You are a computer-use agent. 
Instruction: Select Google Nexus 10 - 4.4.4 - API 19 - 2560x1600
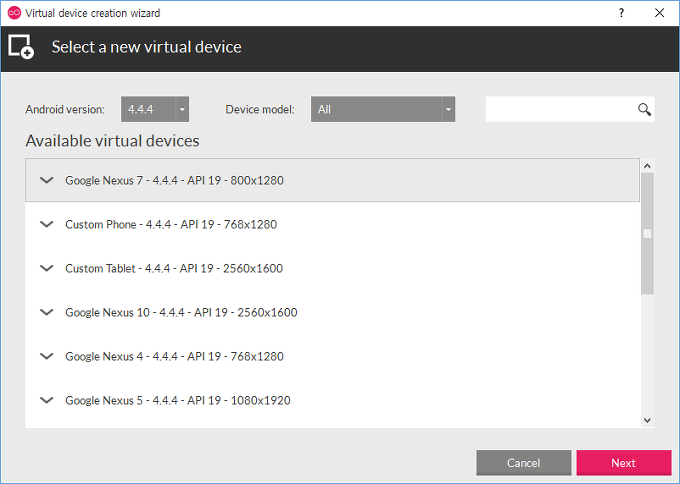coord(332,312)
